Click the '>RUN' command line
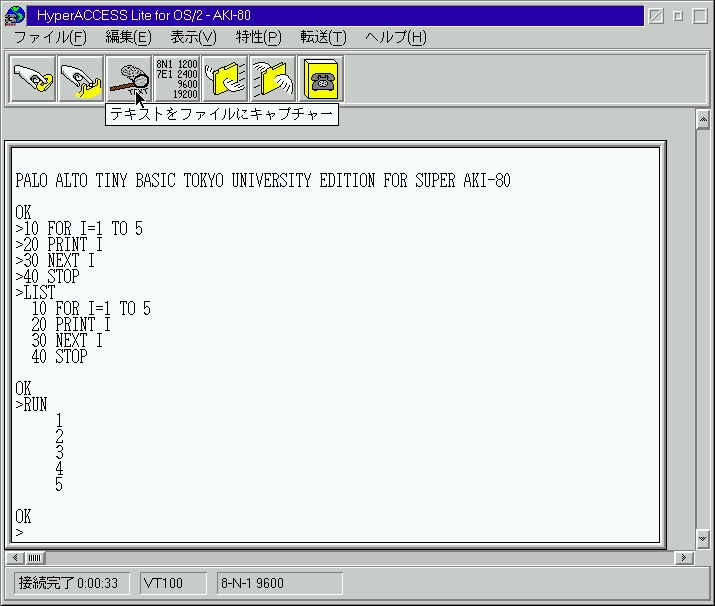The image size is (715, 606). 31,404
